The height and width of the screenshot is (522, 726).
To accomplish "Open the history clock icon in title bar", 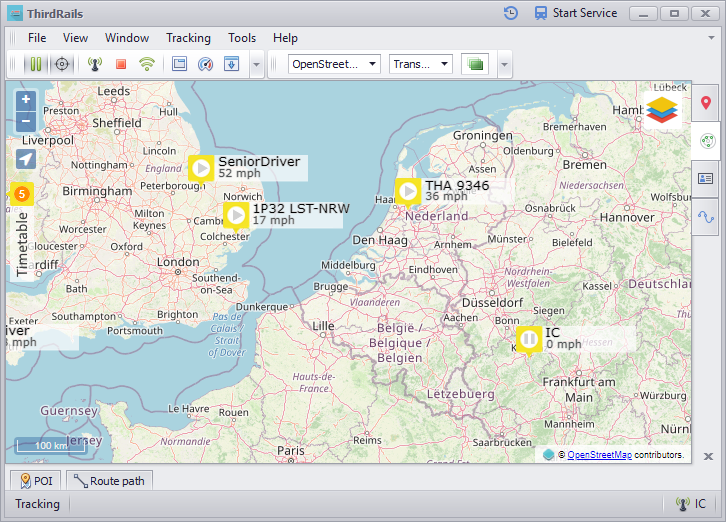I will click(511, 13).
